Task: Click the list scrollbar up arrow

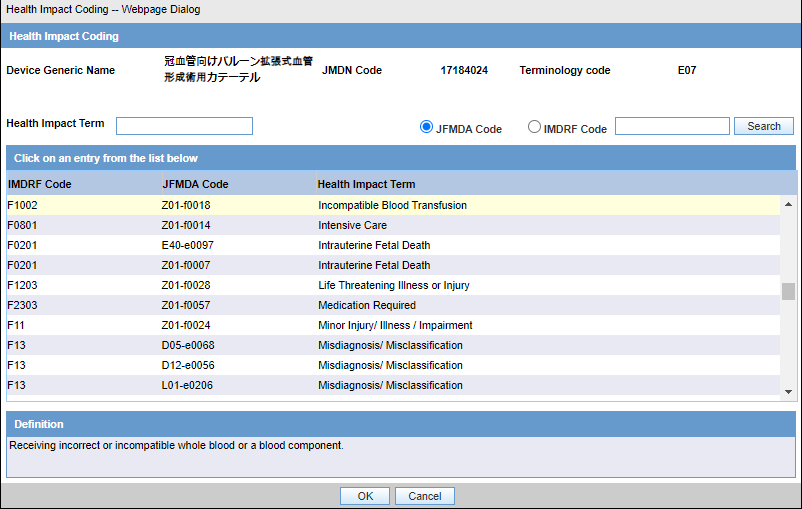Action: pyautogui.click(x=788, y=204)
